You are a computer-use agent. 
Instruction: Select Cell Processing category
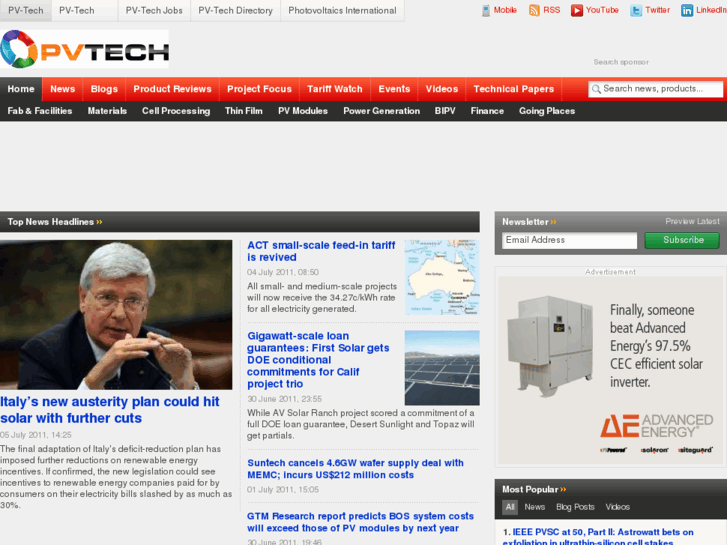176,111
